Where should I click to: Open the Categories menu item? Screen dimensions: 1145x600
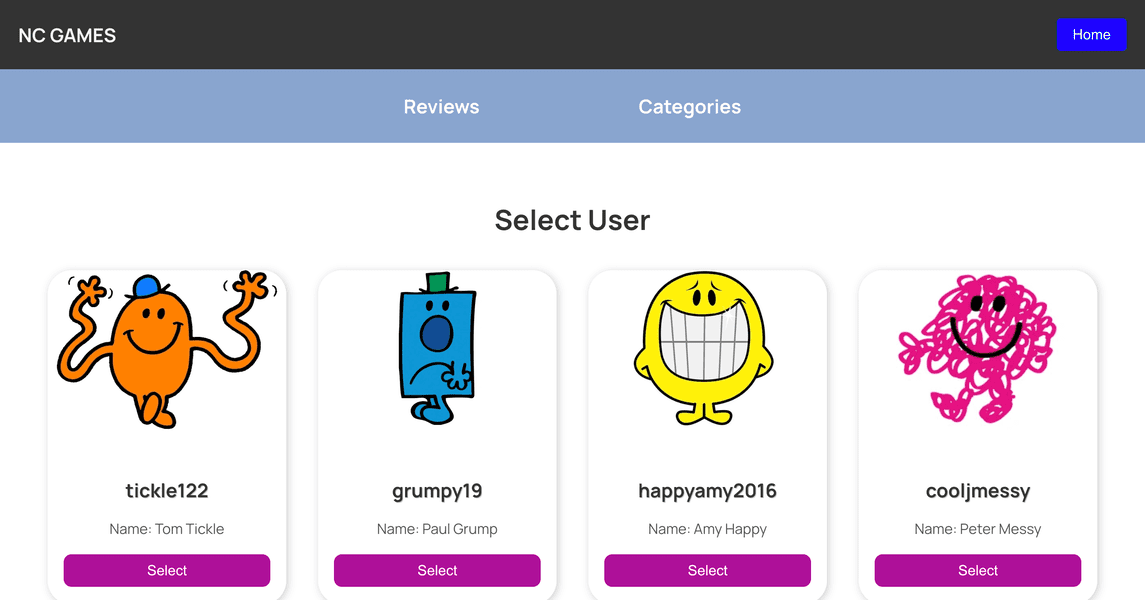689,107
